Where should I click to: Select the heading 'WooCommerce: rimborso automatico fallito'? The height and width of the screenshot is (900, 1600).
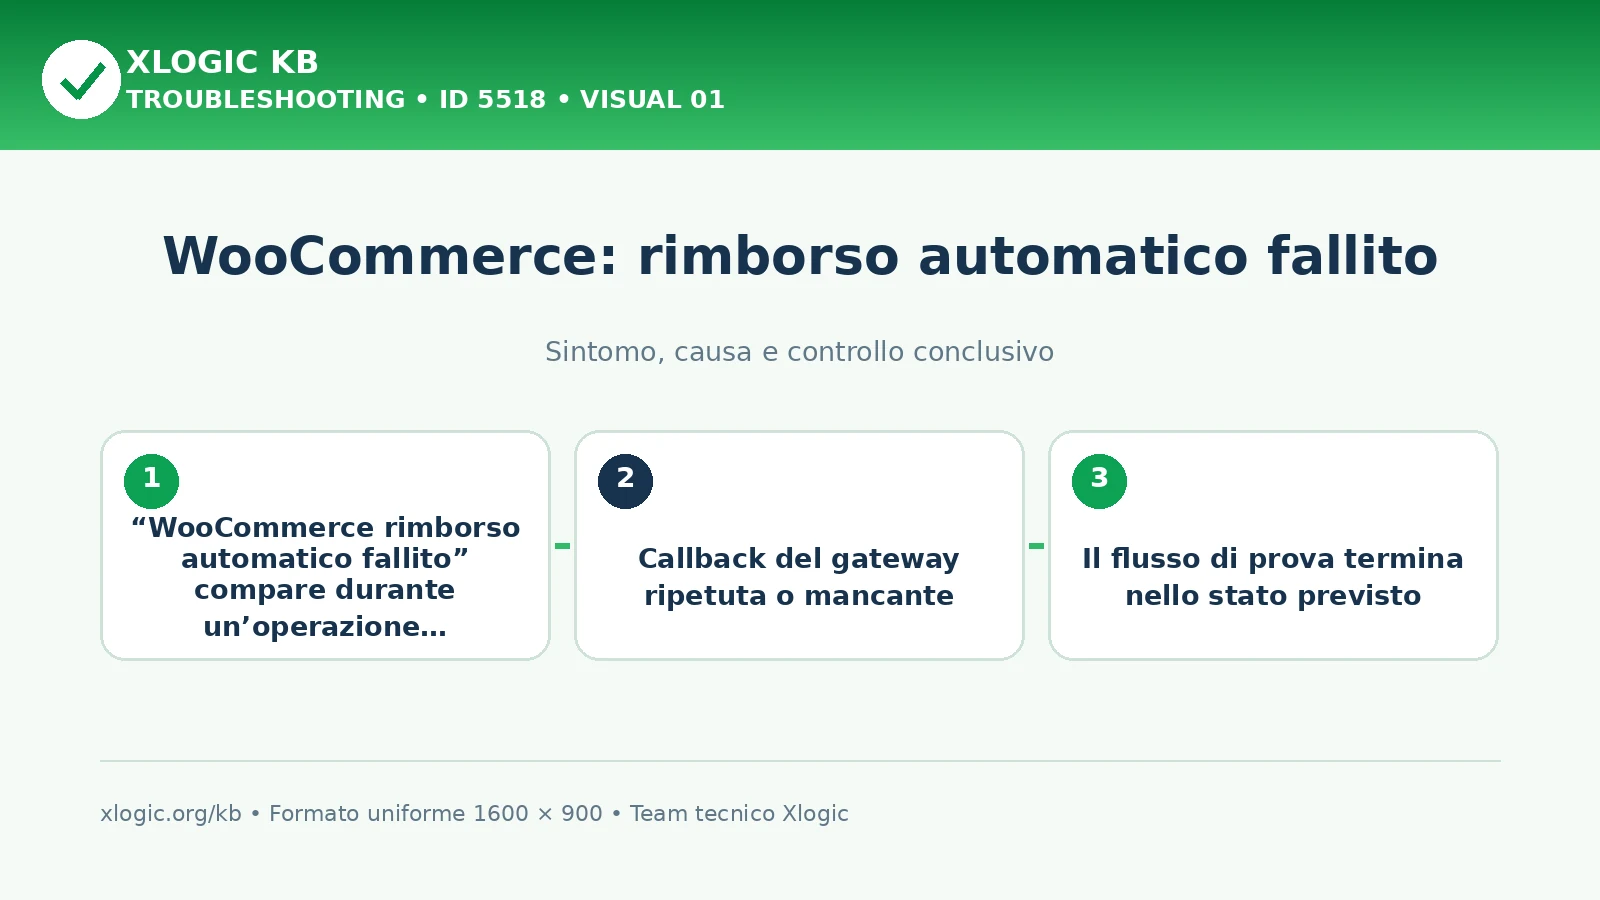(x=800, y=256)
